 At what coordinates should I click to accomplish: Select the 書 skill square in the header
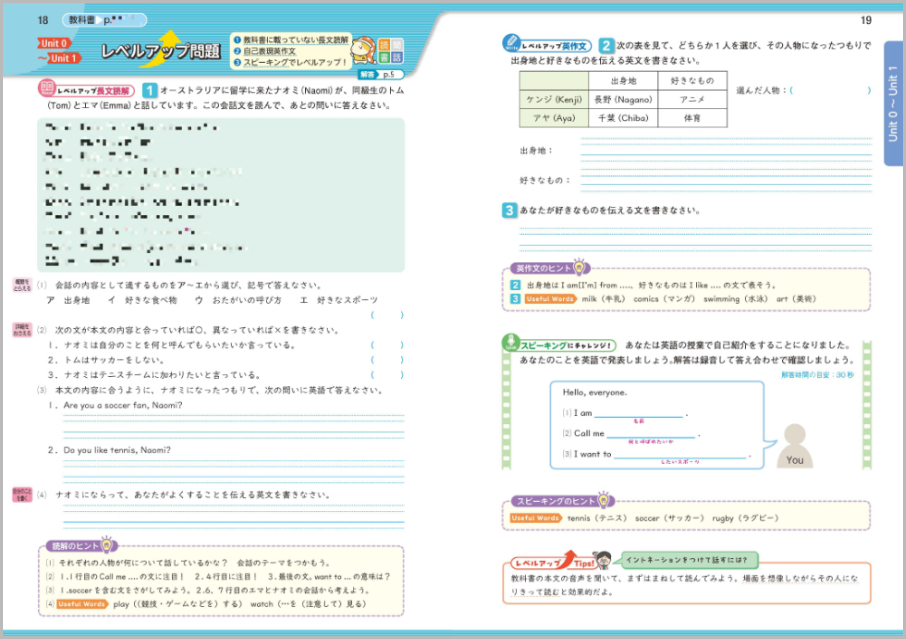pos(384,57)
